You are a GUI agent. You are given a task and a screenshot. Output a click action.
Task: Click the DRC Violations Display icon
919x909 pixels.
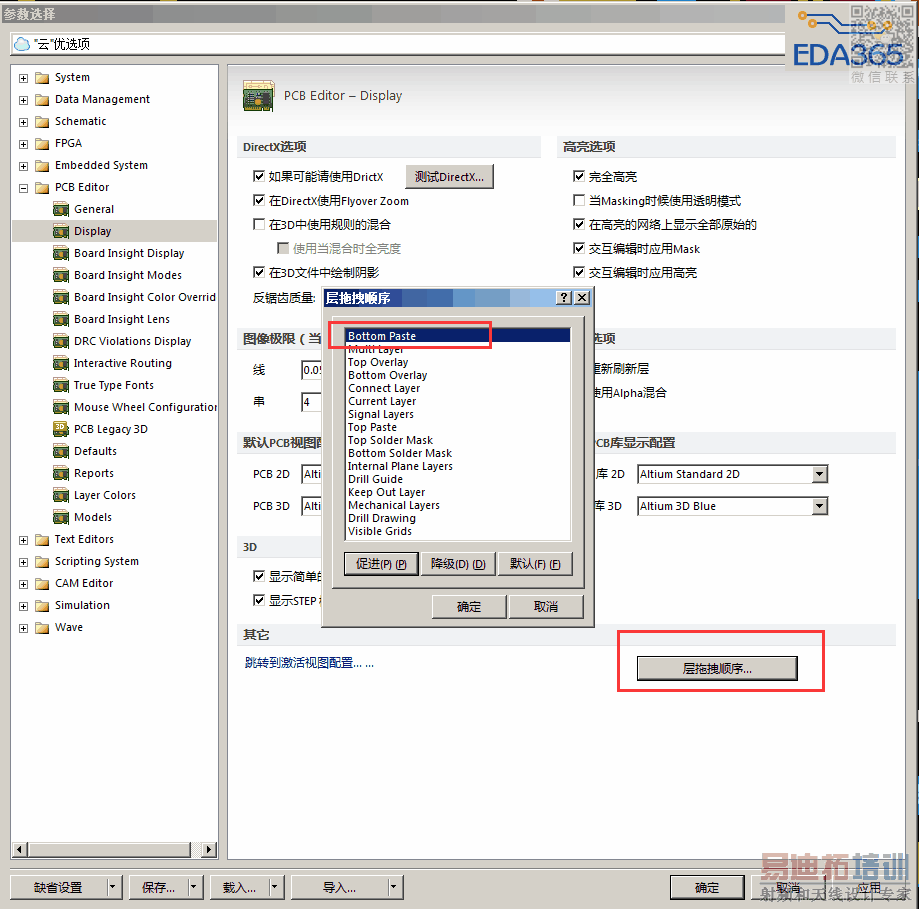61,341
